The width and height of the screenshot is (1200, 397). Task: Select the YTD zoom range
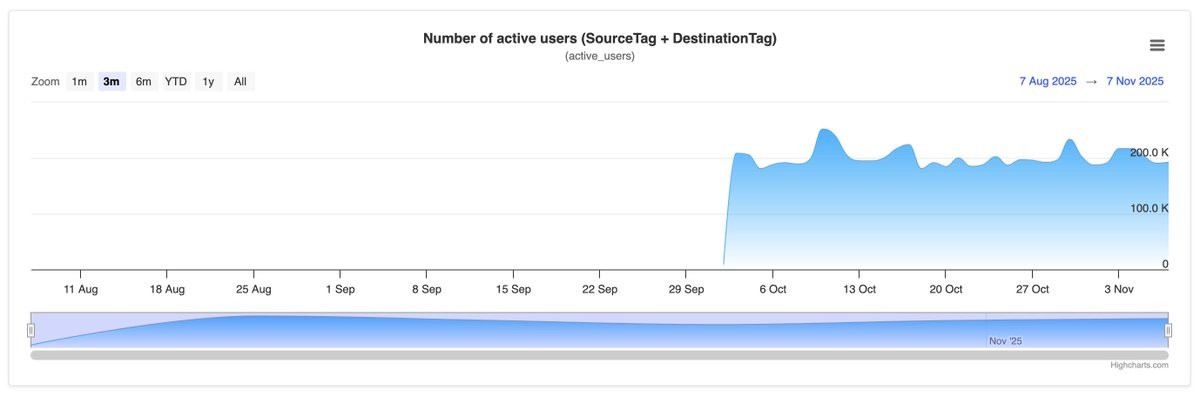click(176, 82)
